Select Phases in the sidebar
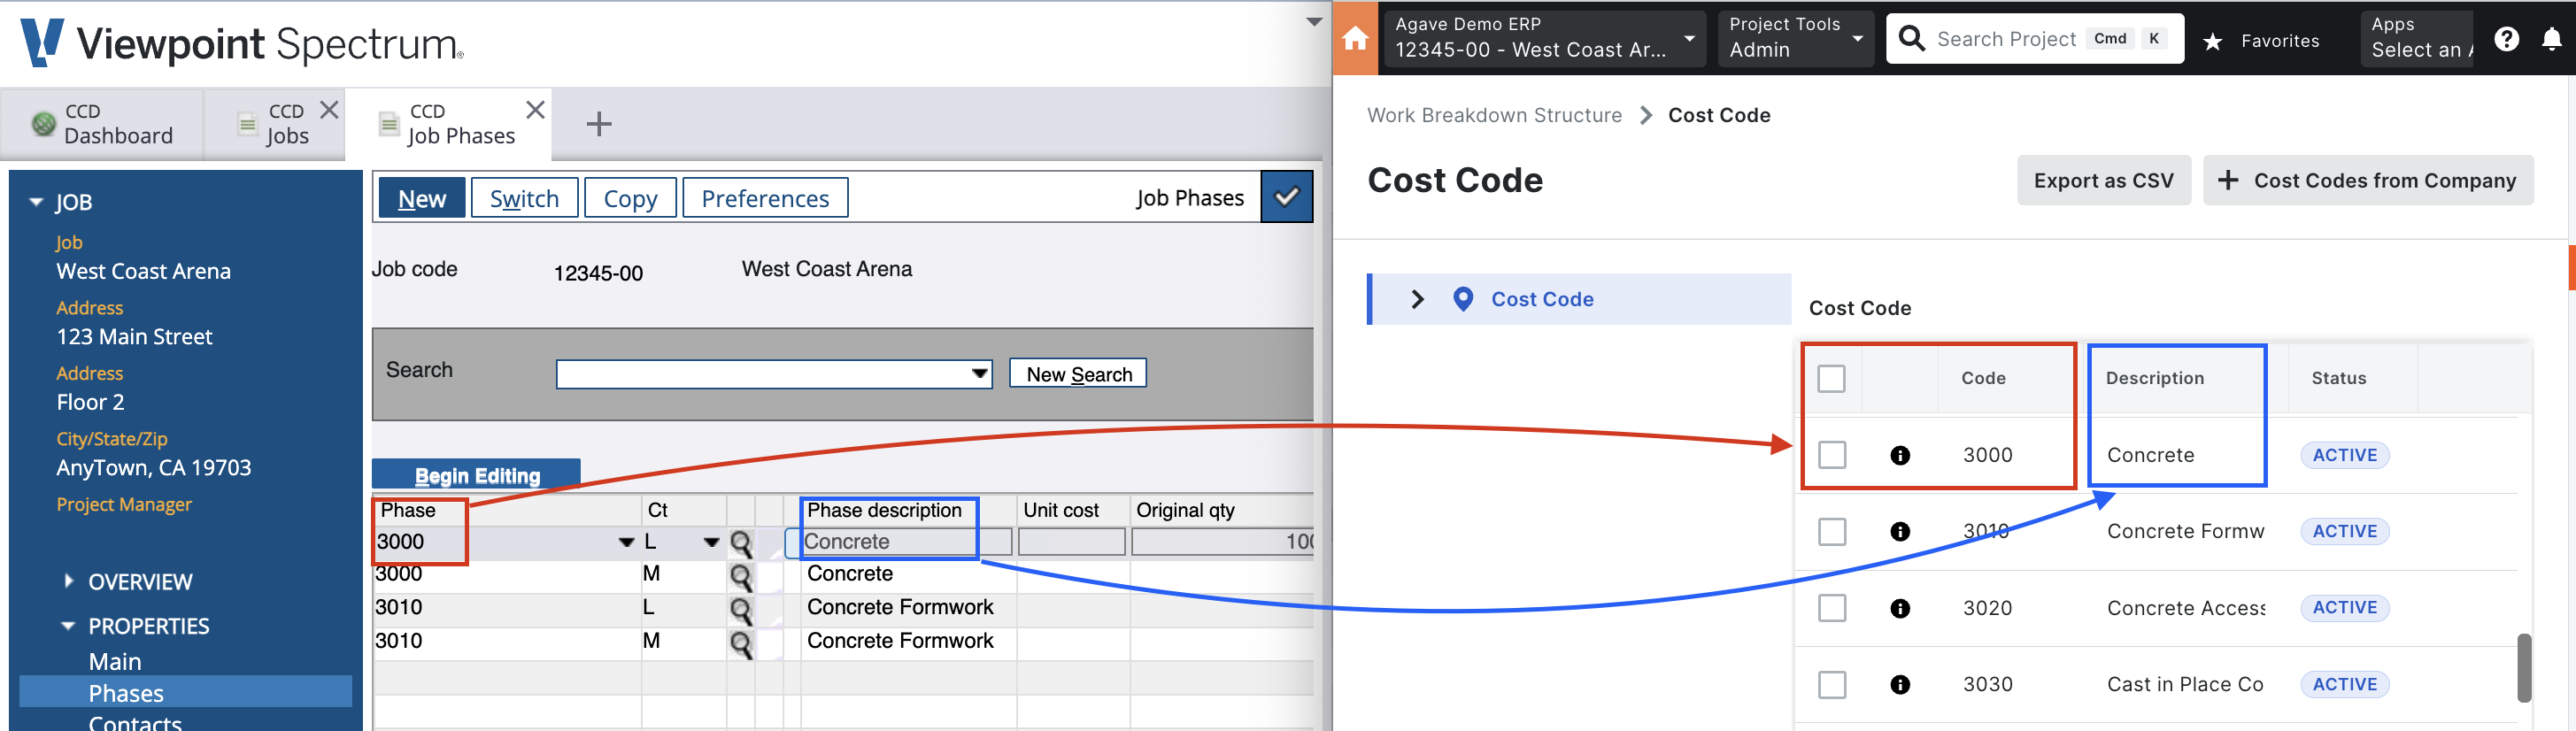Viewport: 2576px width, 731px height. click(x=186, y=692)
